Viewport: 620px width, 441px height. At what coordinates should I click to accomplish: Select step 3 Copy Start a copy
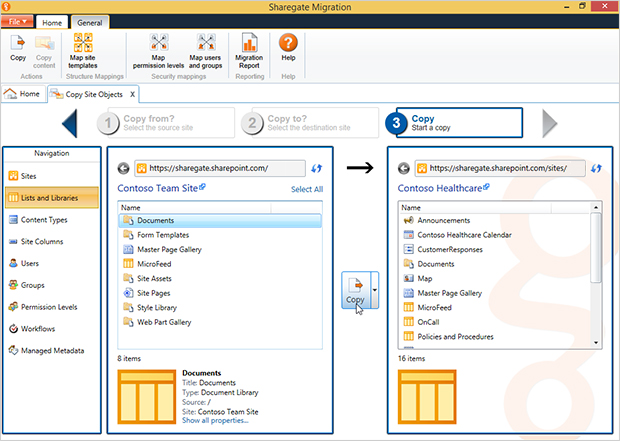pos(454,123)
